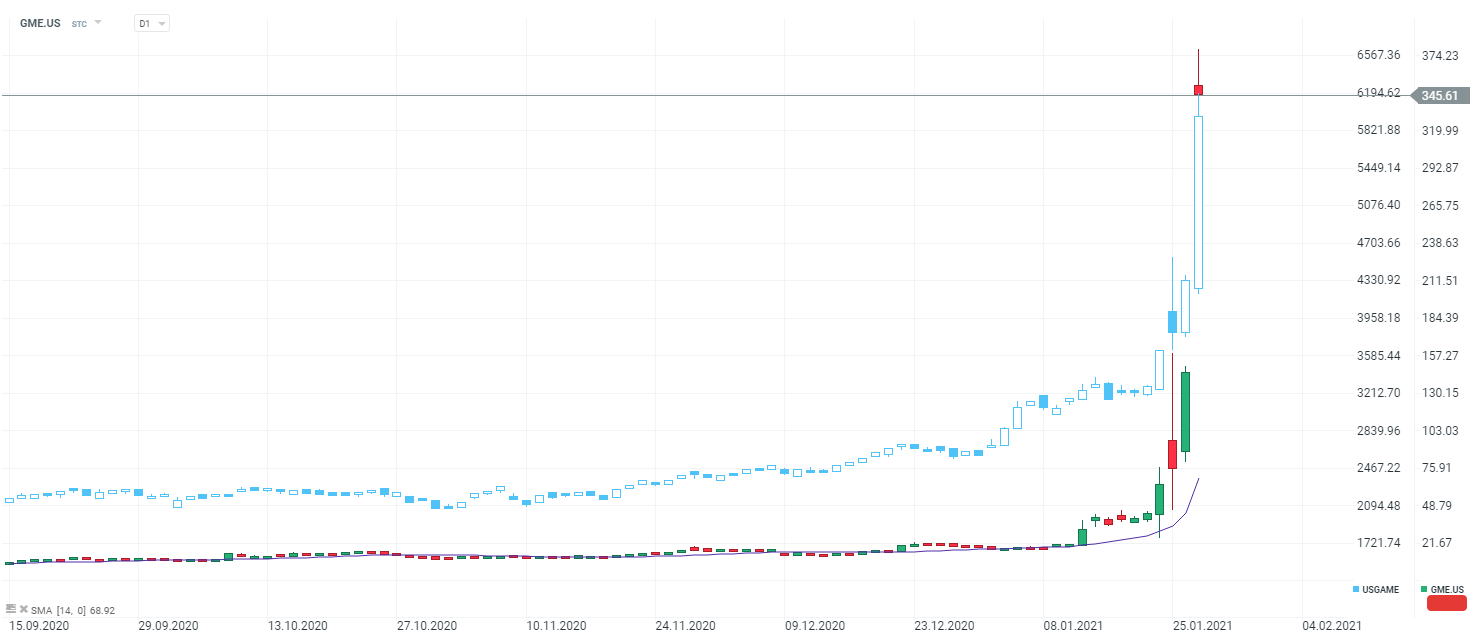The width and height of the screenshot is (1482, 643).
Task: Toggle the GME.US series label in the legend
Action: tap(1447, 590)
